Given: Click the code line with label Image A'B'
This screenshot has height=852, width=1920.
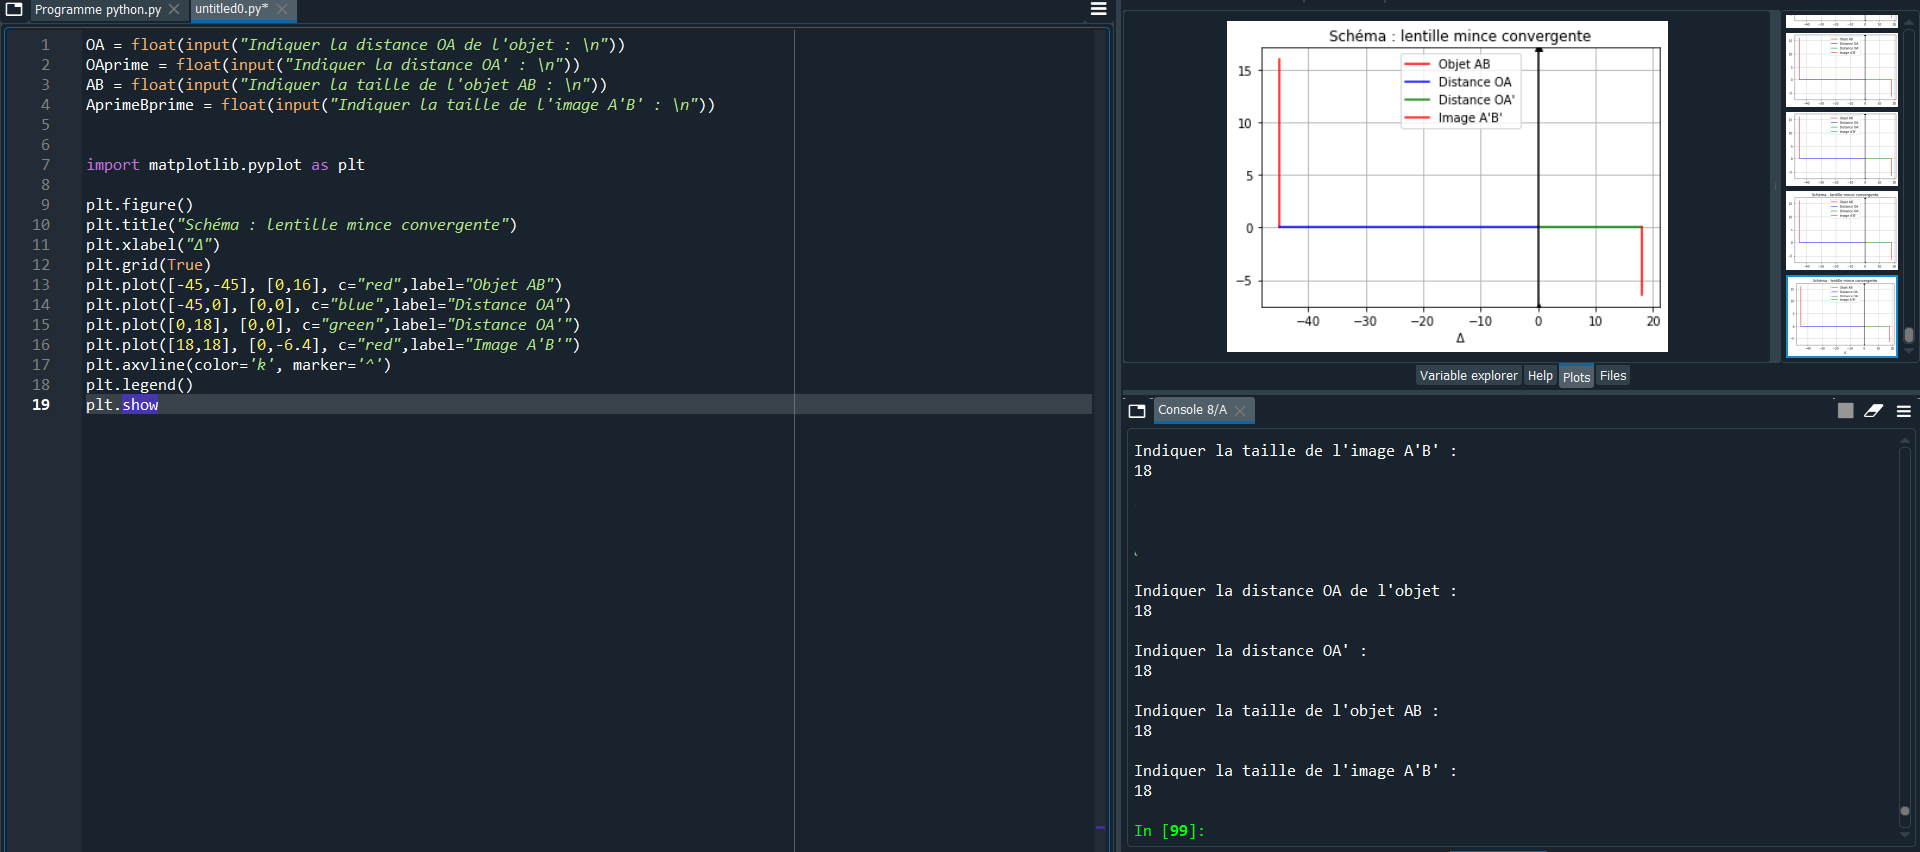Looking at the screenshot, I should coord(332,345).
